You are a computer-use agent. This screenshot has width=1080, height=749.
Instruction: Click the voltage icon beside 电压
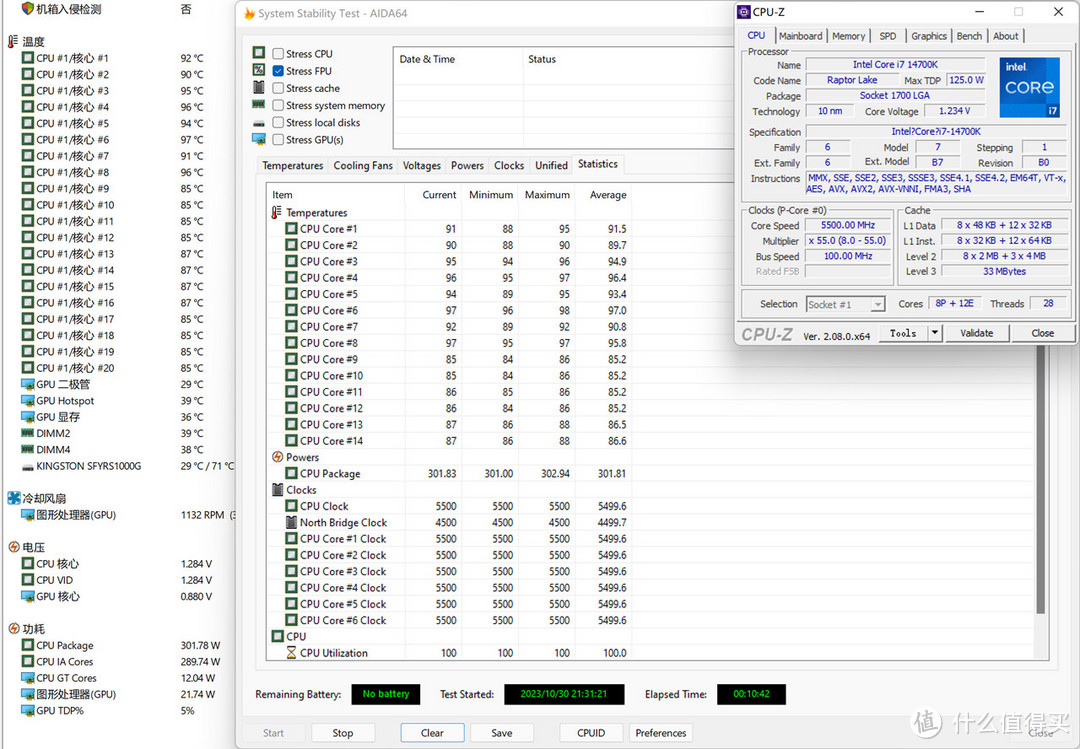pos(14,547)
